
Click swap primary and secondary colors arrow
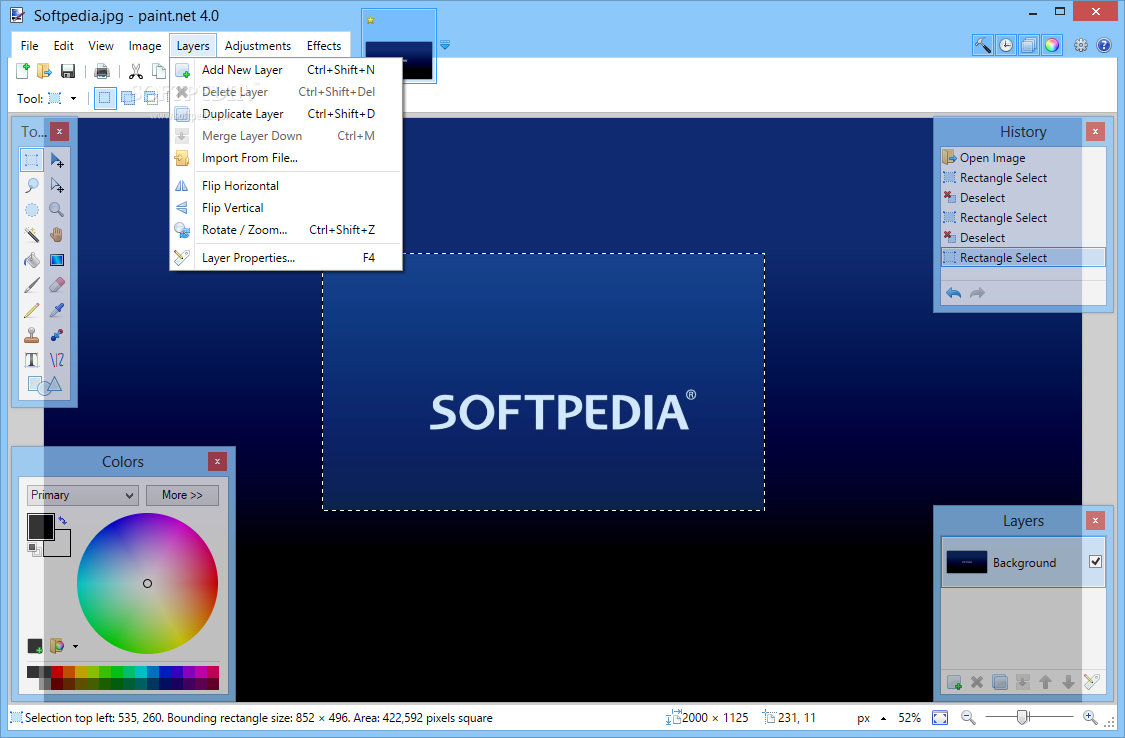tap(63, 520)
